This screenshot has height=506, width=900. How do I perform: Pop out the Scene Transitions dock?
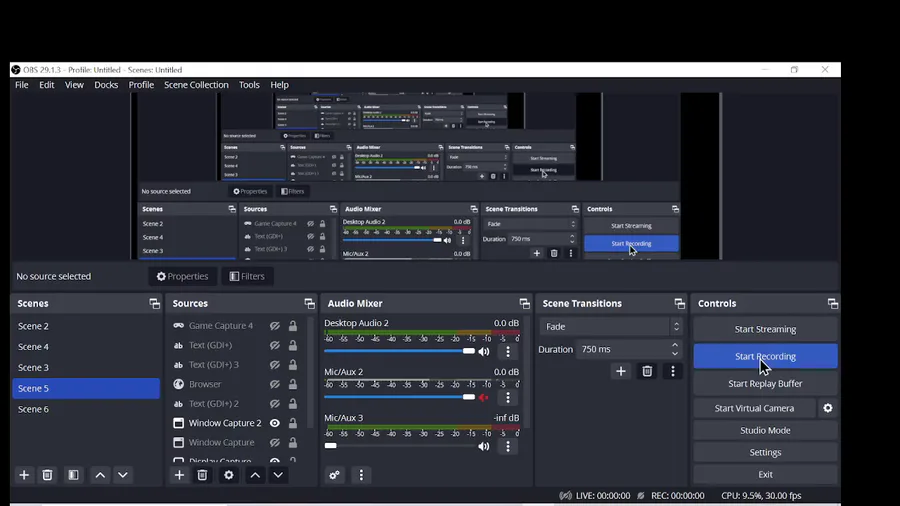(680, 303)
